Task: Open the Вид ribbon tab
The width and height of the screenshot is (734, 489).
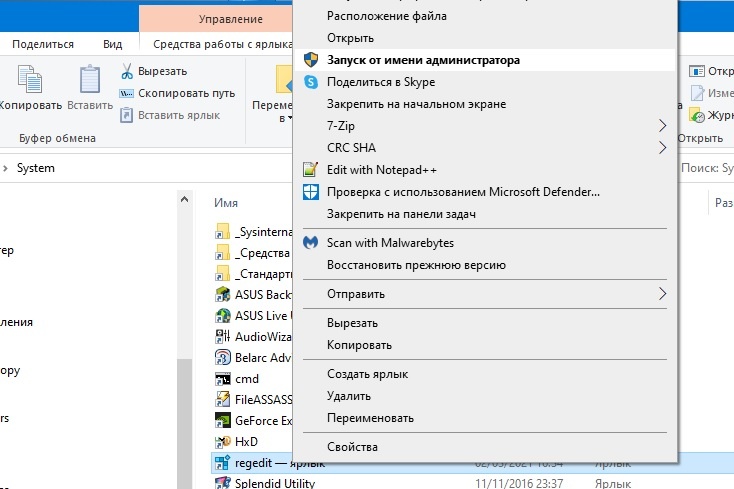Action: tap(112, 44)
